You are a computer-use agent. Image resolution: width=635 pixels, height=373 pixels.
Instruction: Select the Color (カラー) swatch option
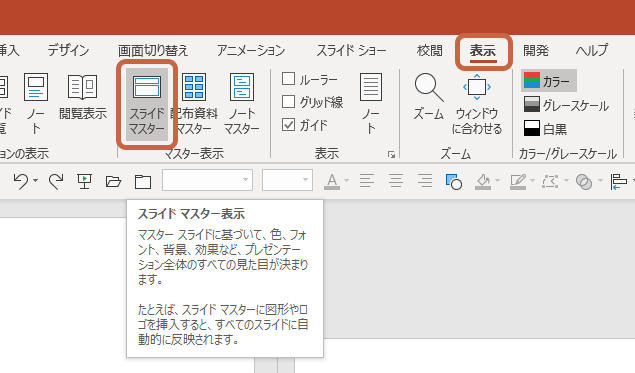coord(548,81)
